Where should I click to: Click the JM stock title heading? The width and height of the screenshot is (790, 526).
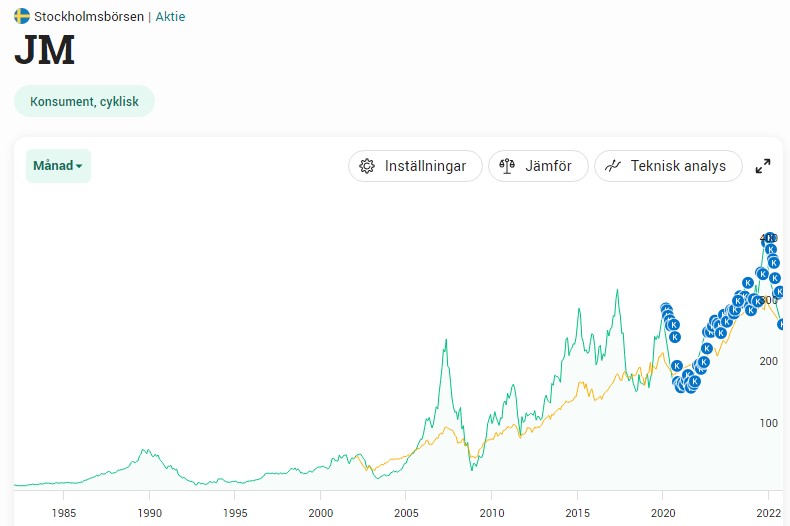click(45, 52)
